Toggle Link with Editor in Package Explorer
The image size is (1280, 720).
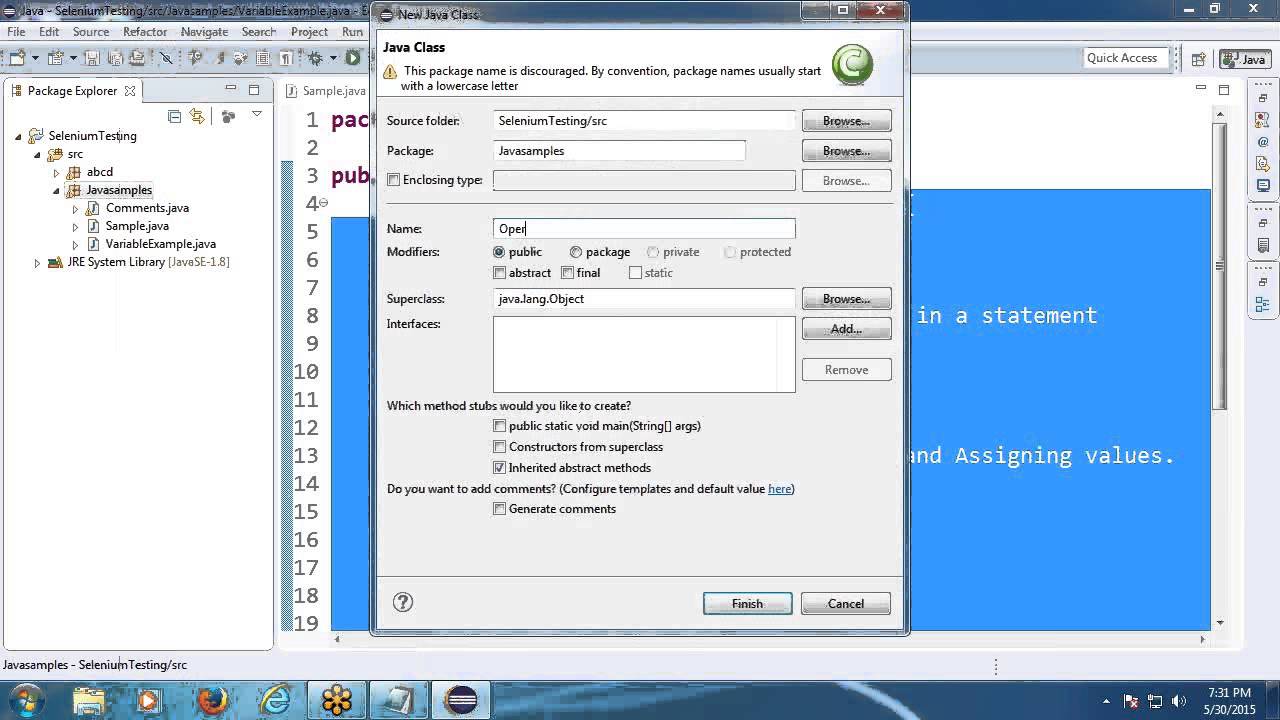(197, 116)
